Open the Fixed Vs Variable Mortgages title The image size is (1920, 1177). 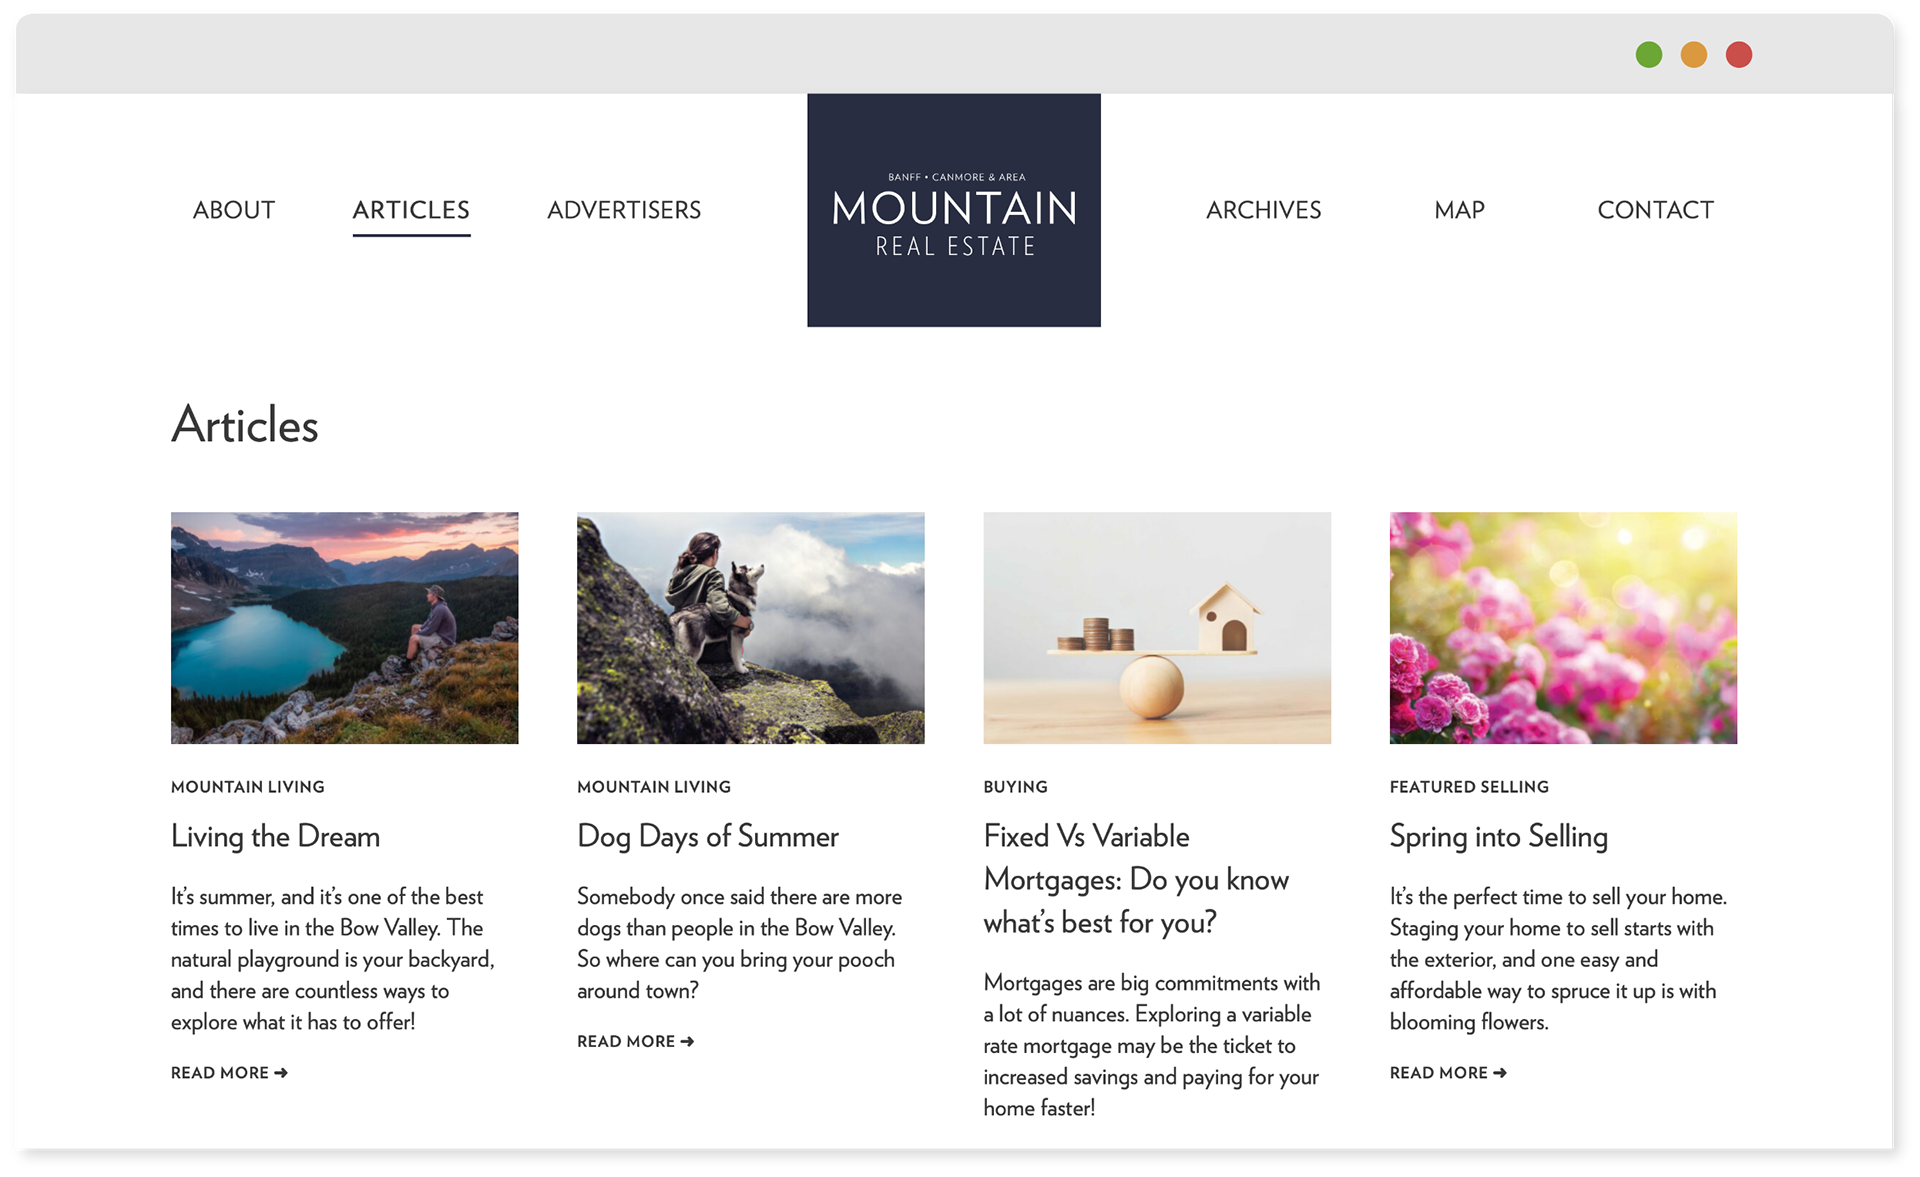pyautogui.click(x=1136, y=879)
